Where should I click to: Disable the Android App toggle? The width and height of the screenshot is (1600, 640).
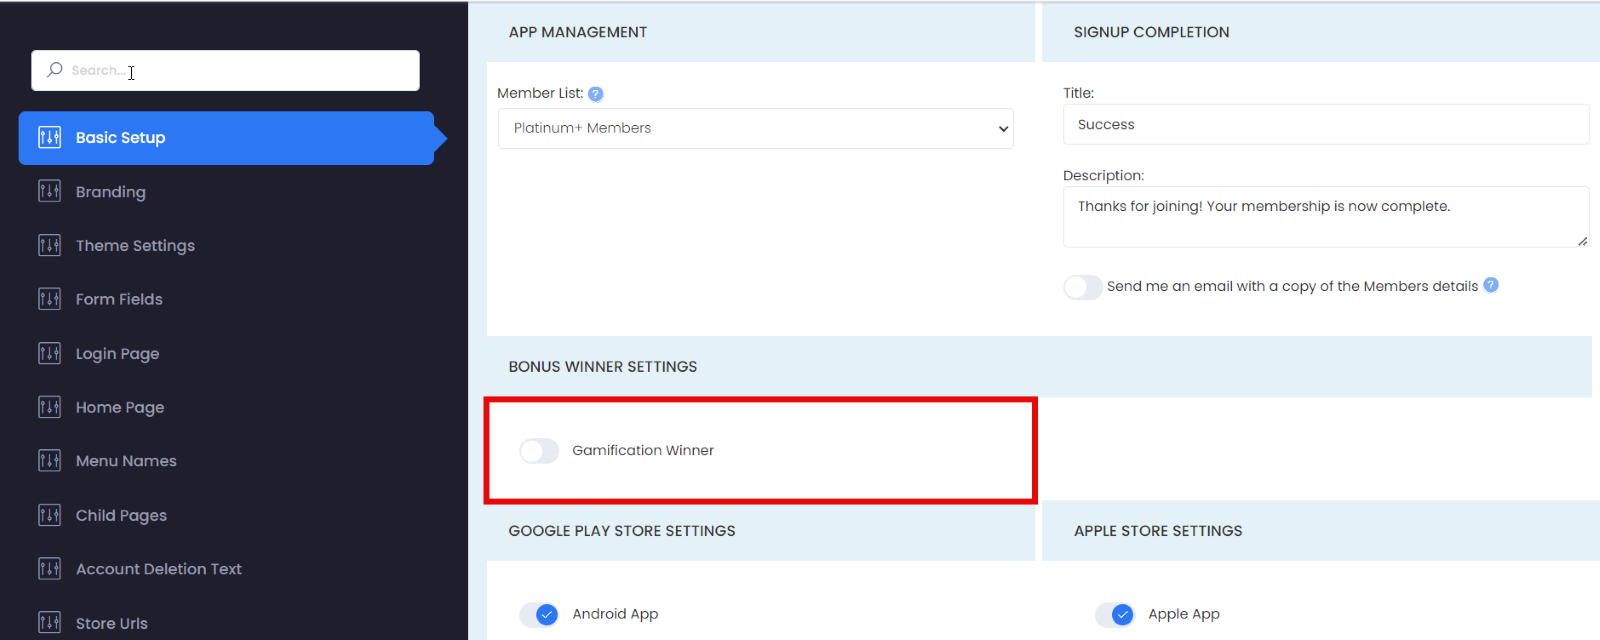pos(539,615)
